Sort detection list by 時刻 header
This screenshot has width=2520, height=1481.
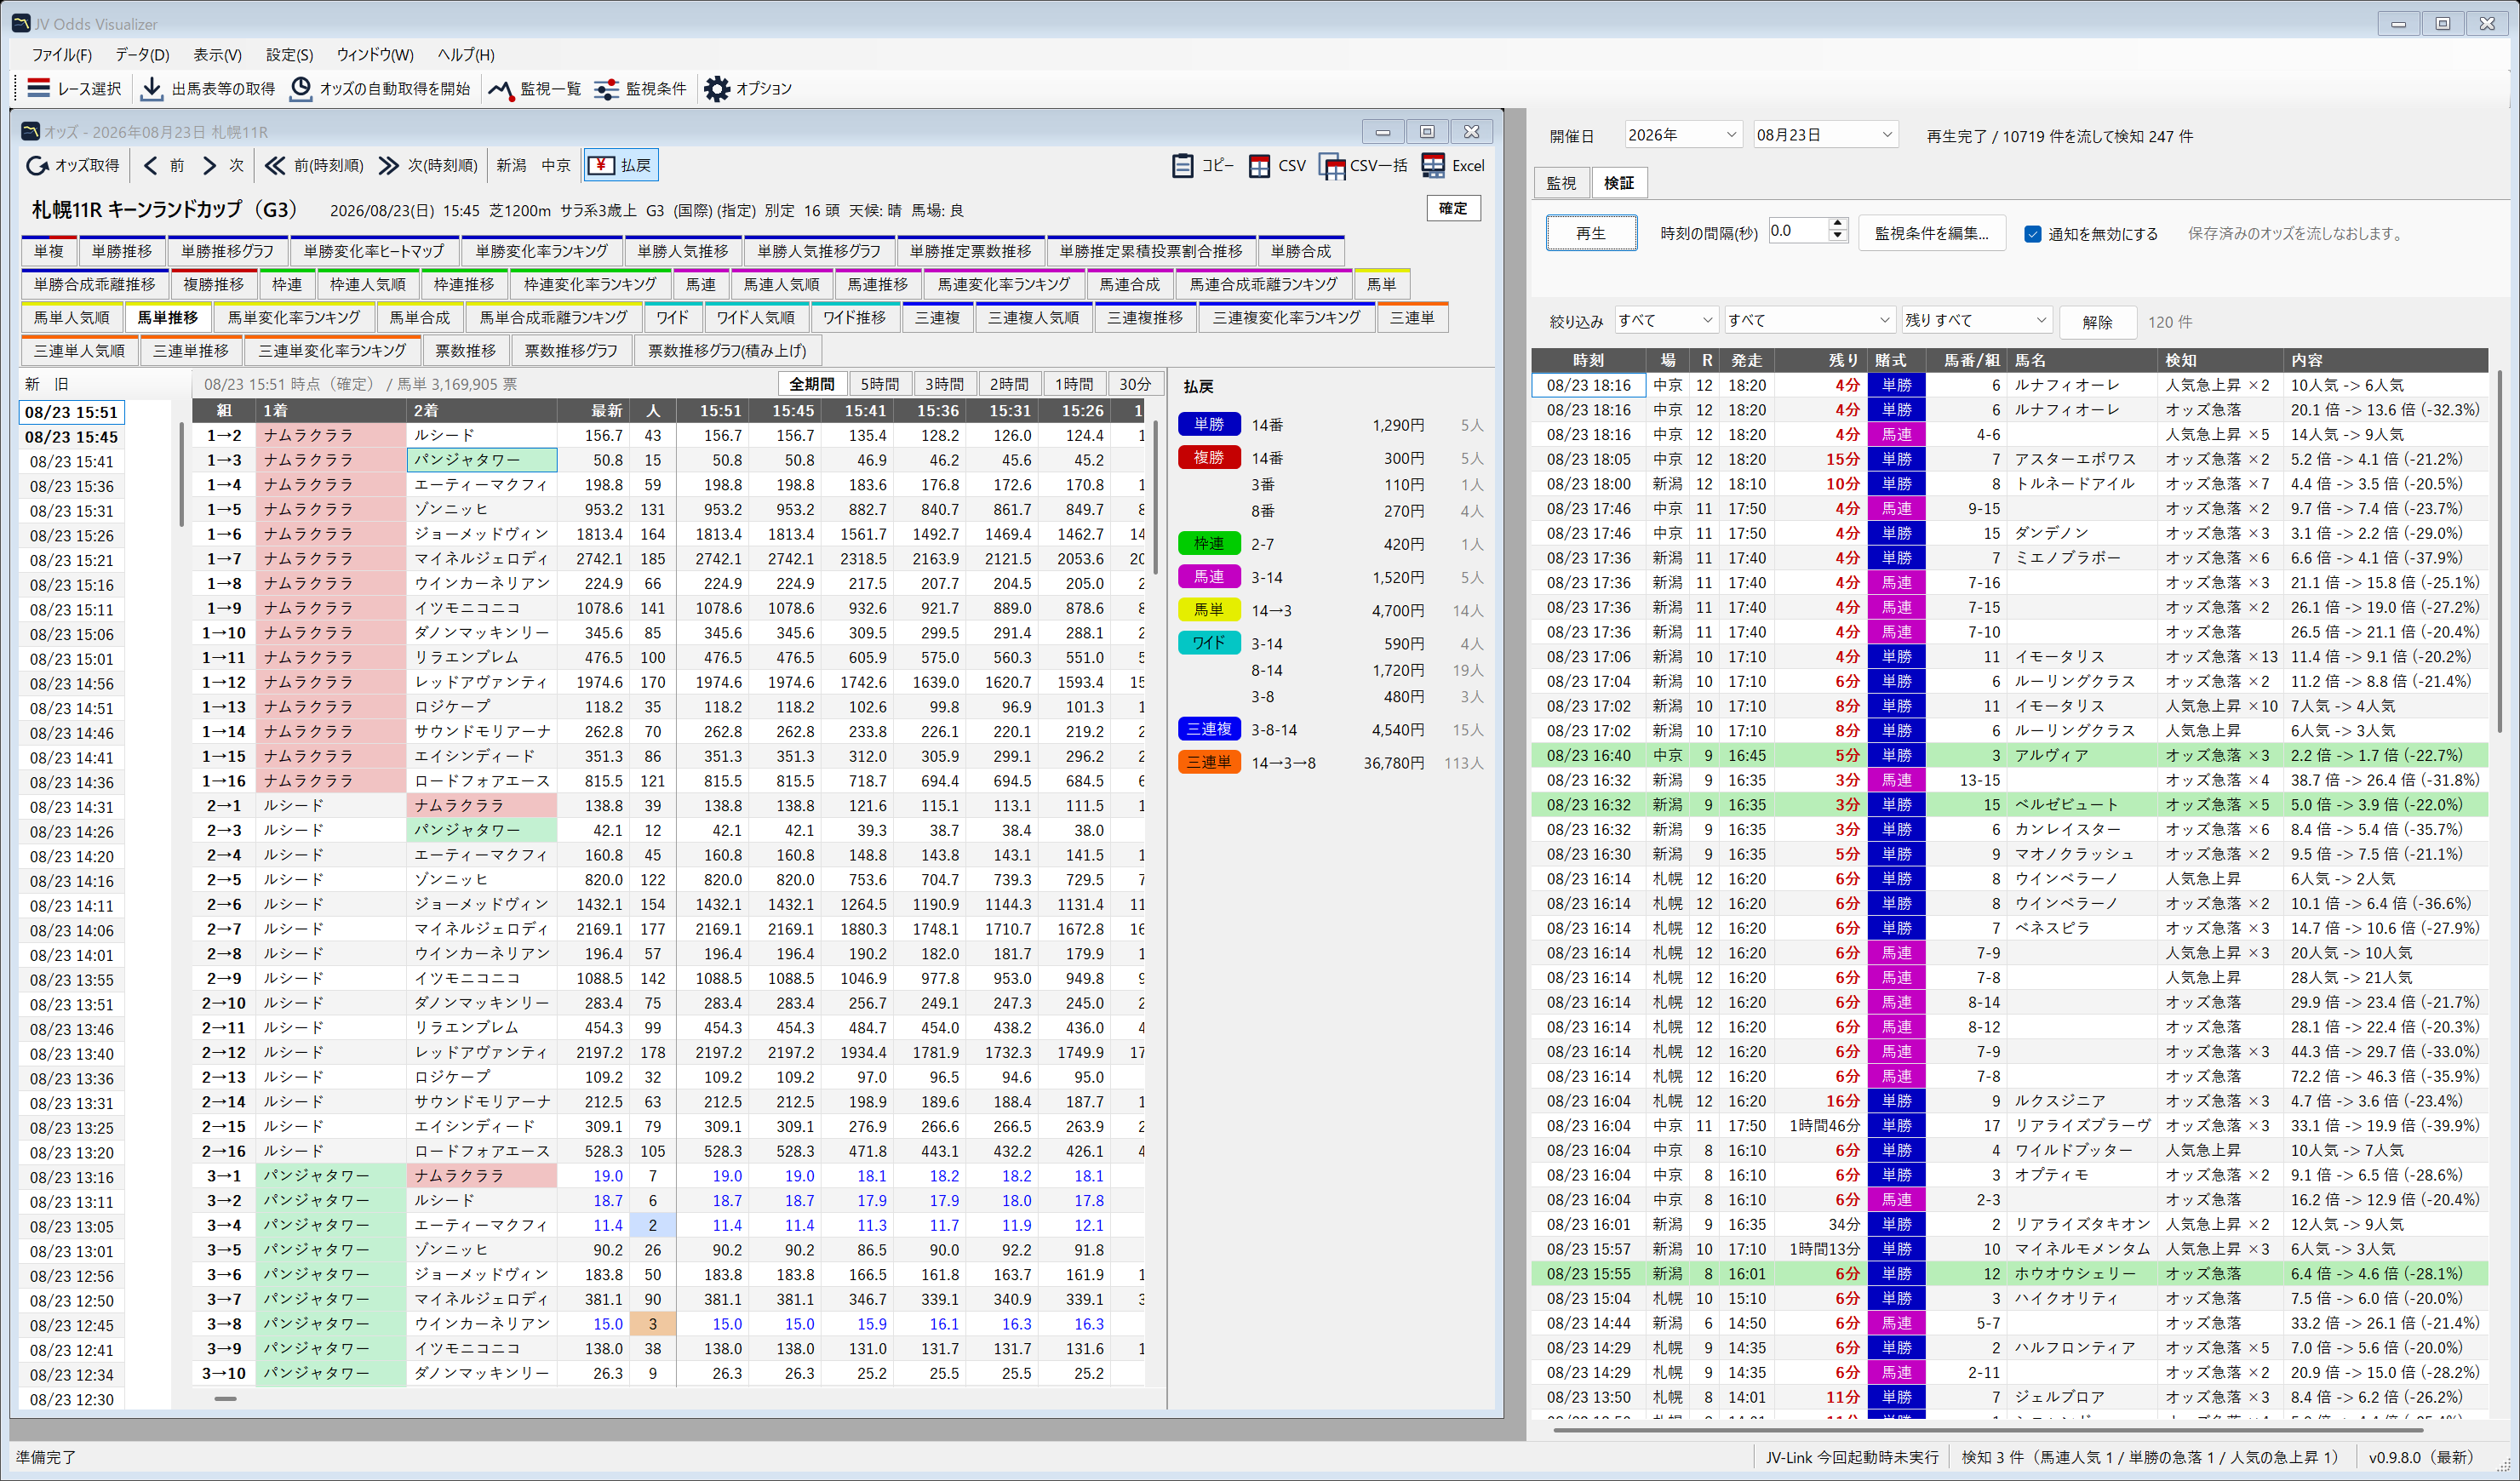click(x=1588, y=360)
